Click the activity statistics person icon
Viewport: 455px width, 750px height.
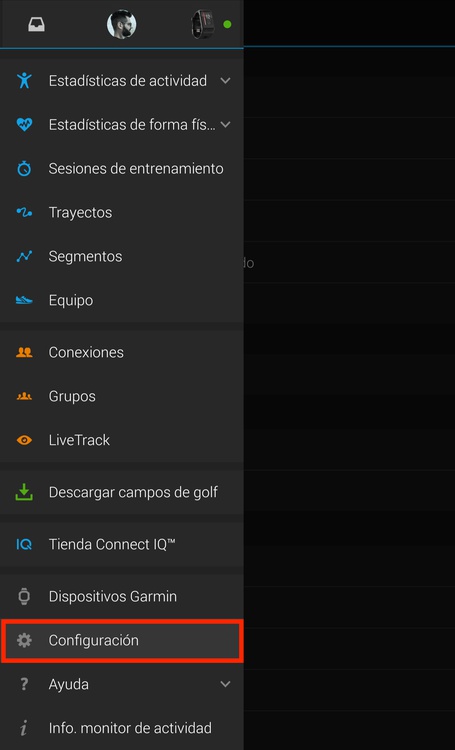(x=24, y=80)
